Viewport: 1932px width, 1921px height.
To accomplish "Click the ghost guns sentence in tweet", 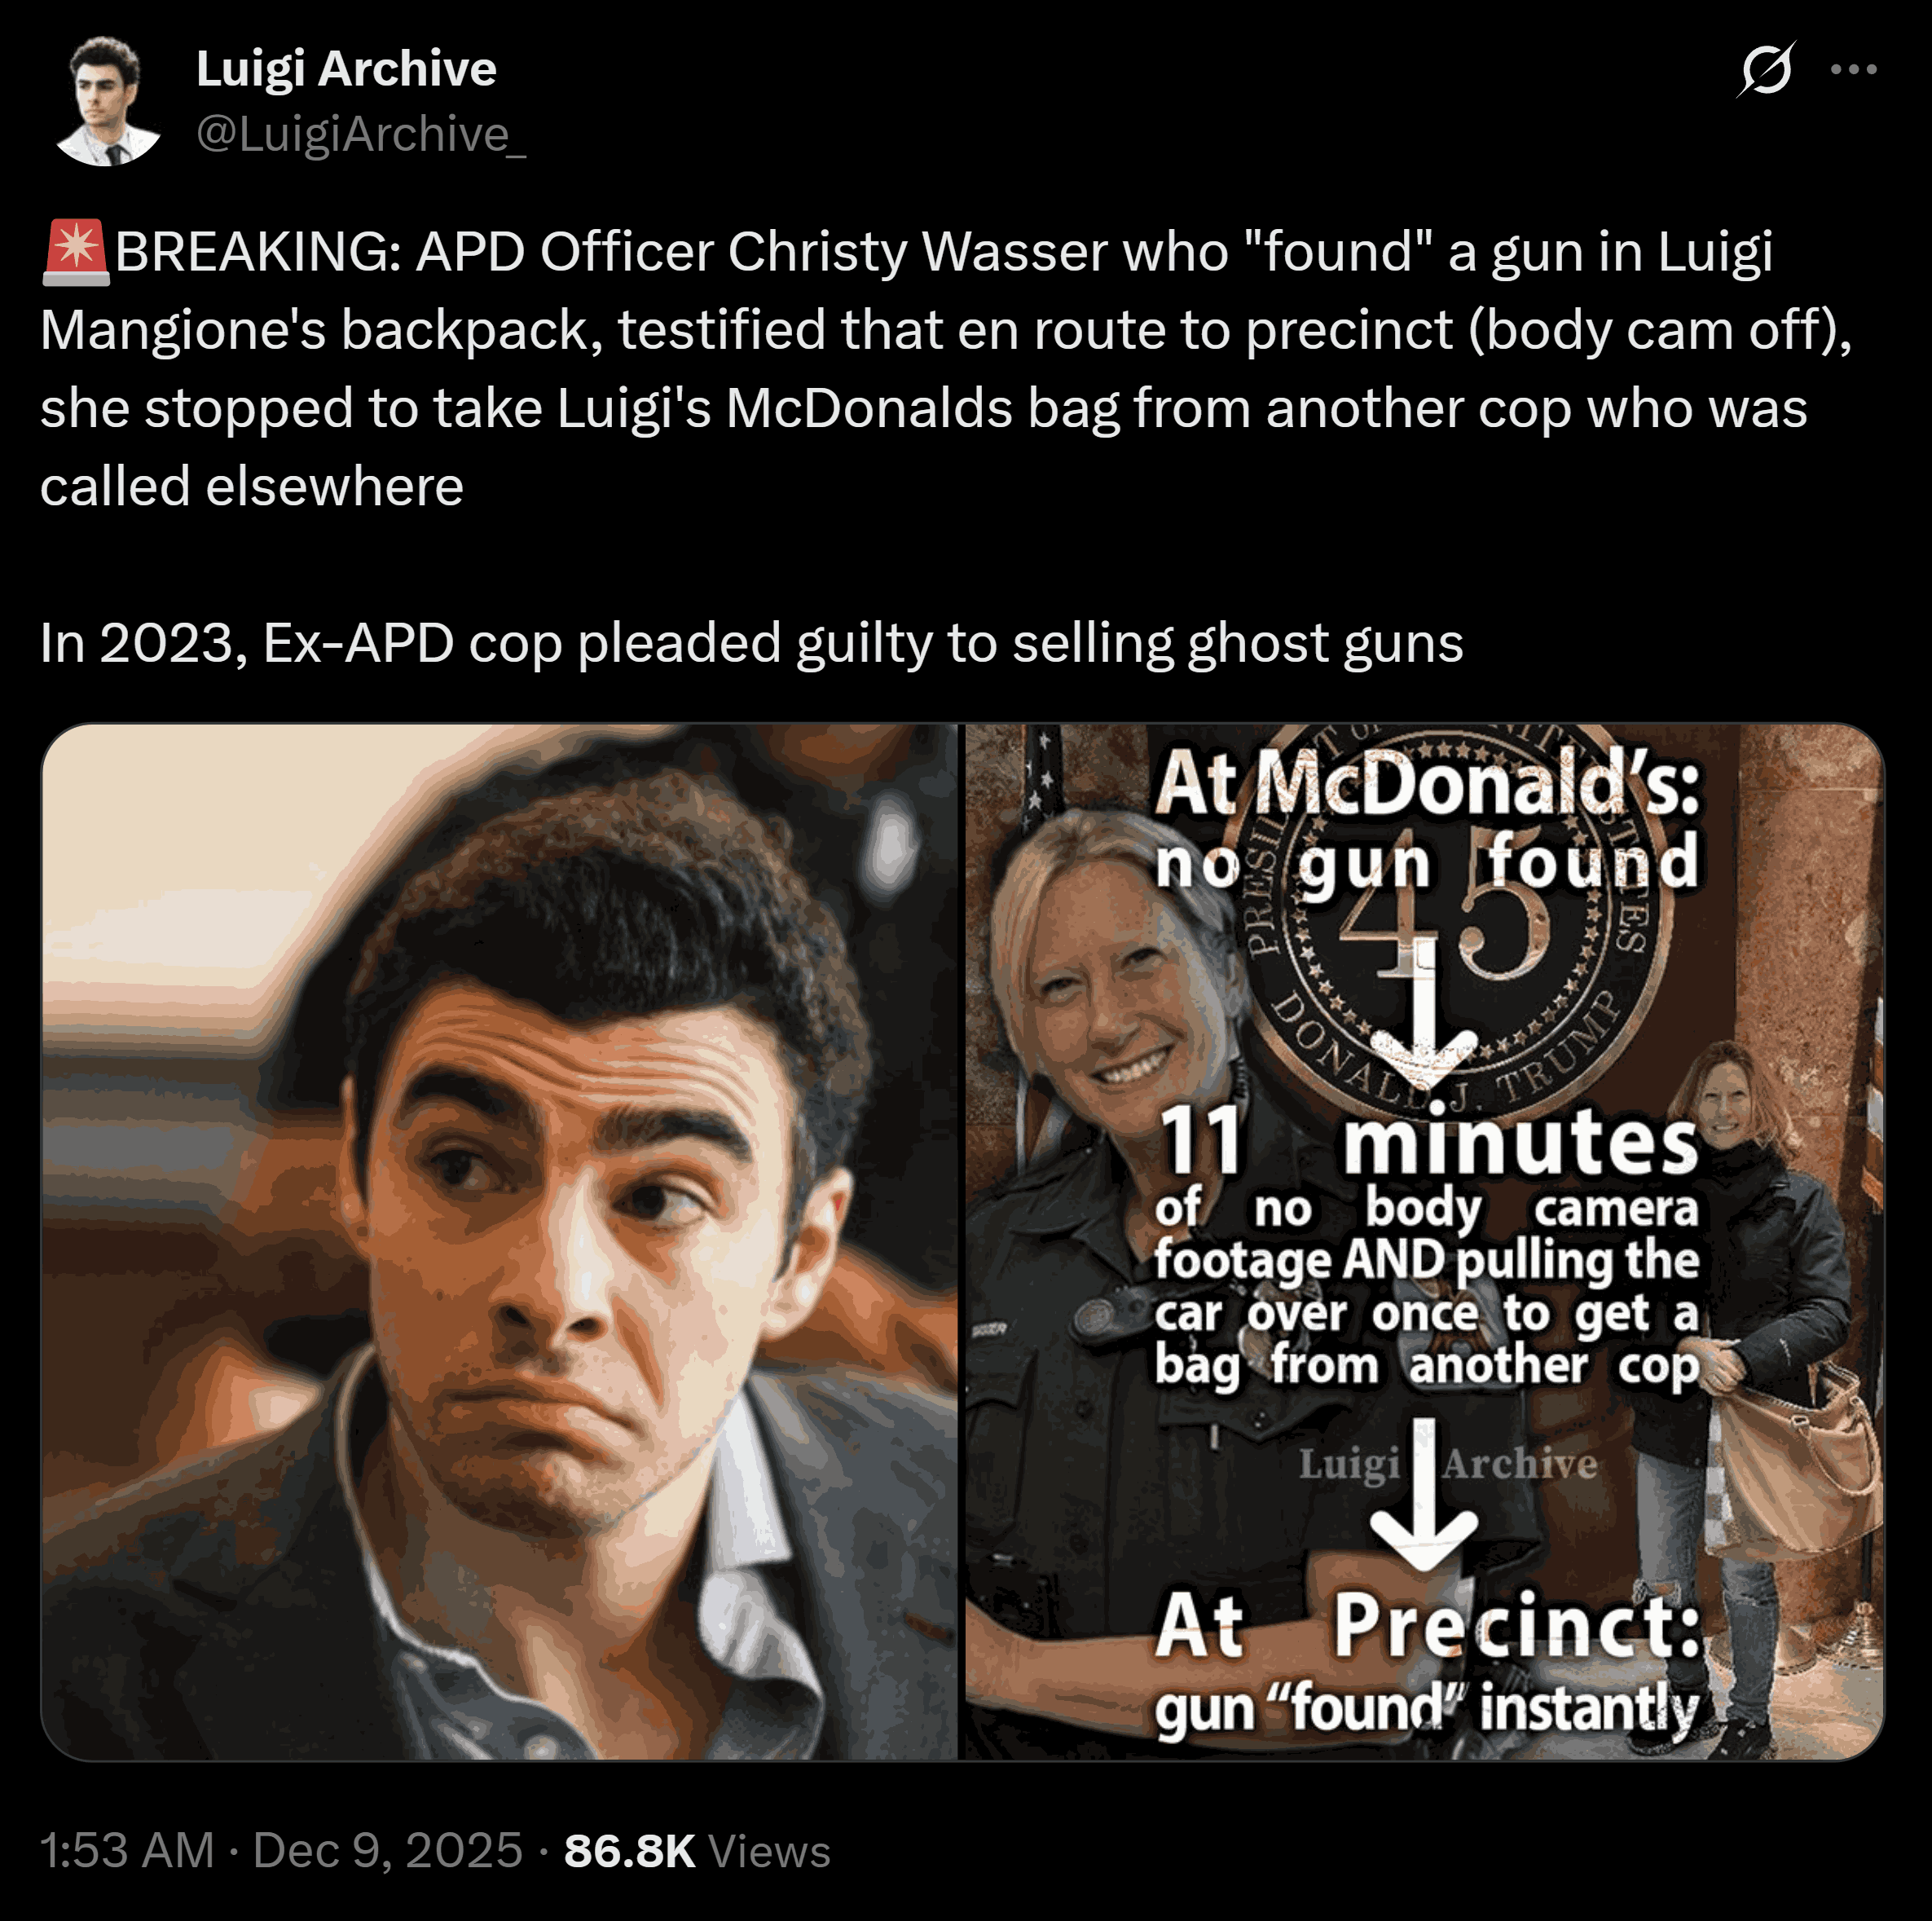I will (x=751, y=642).
